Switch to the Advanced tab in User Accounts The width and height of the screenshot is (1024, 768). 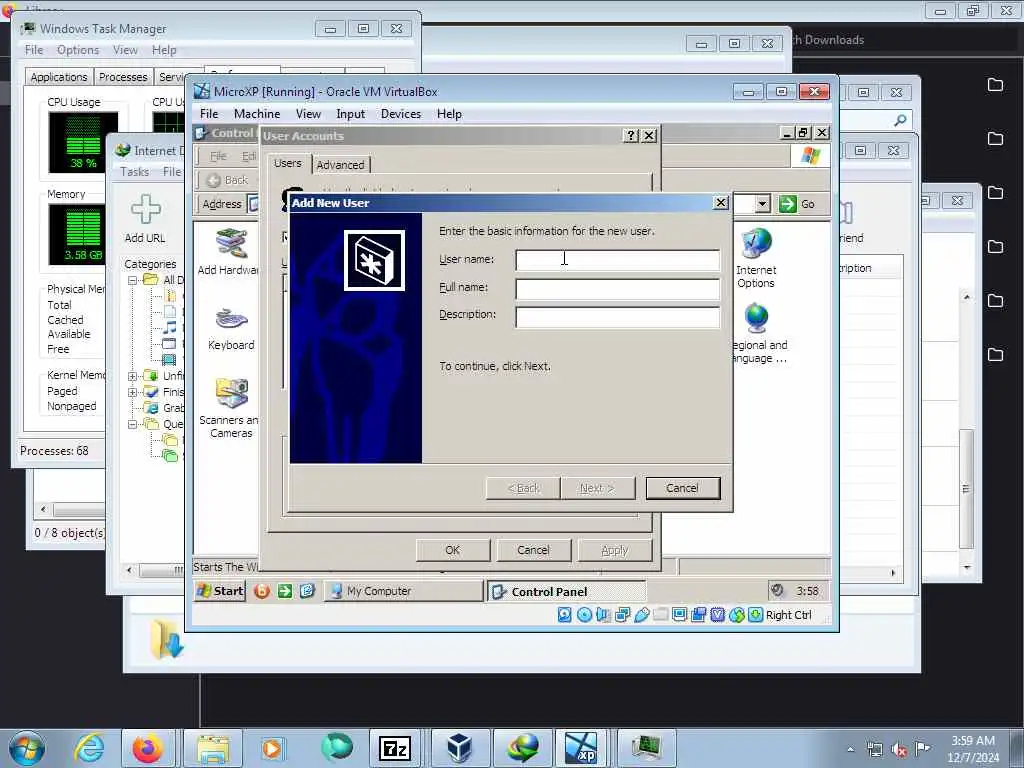(340, 165)
